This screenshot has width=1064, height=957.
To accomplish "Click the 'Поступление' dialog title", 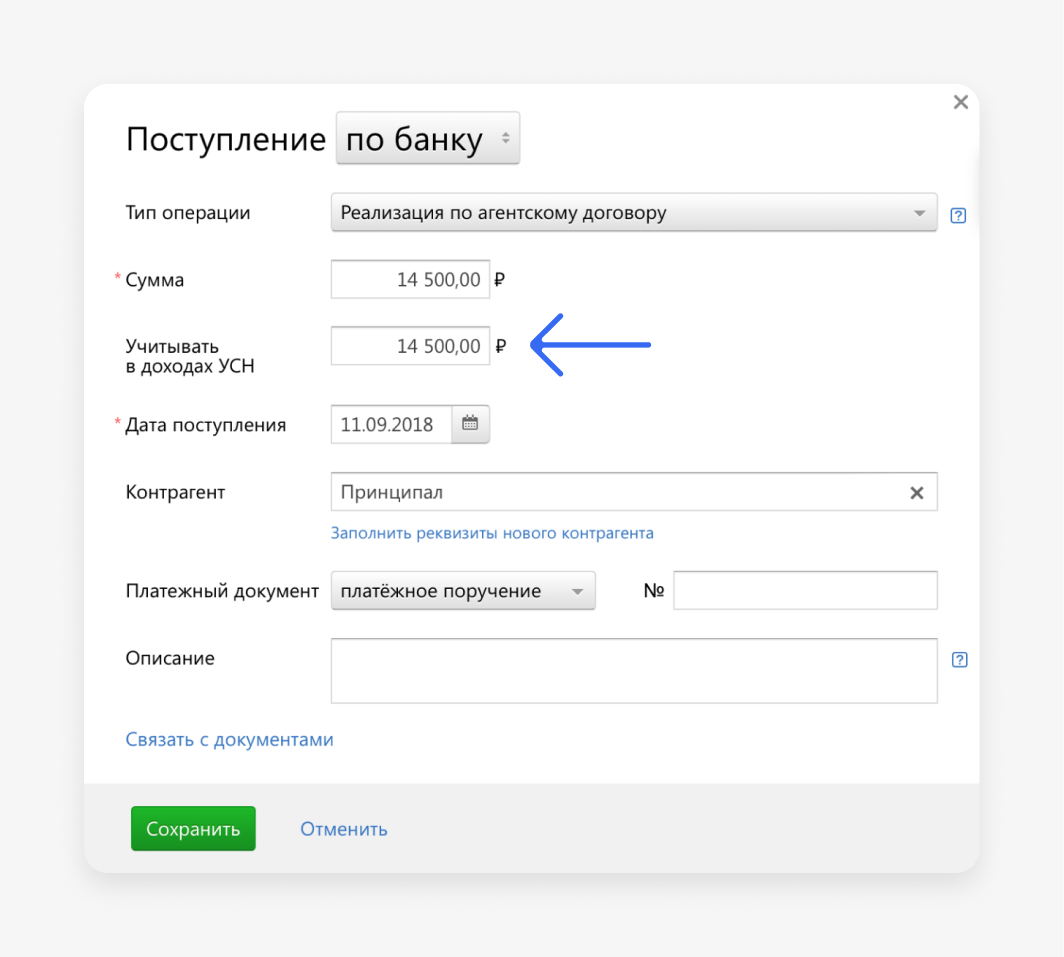I will pos(226,139).
